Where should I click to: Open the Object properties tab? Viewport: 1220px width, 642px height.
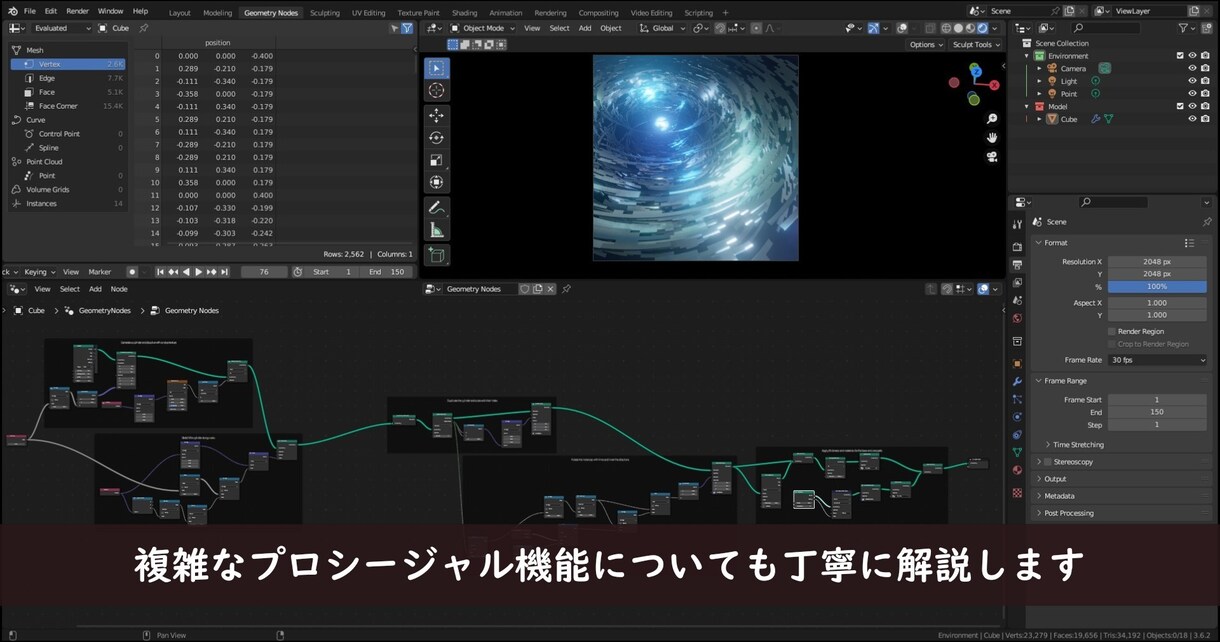[x=1017, y=364]
